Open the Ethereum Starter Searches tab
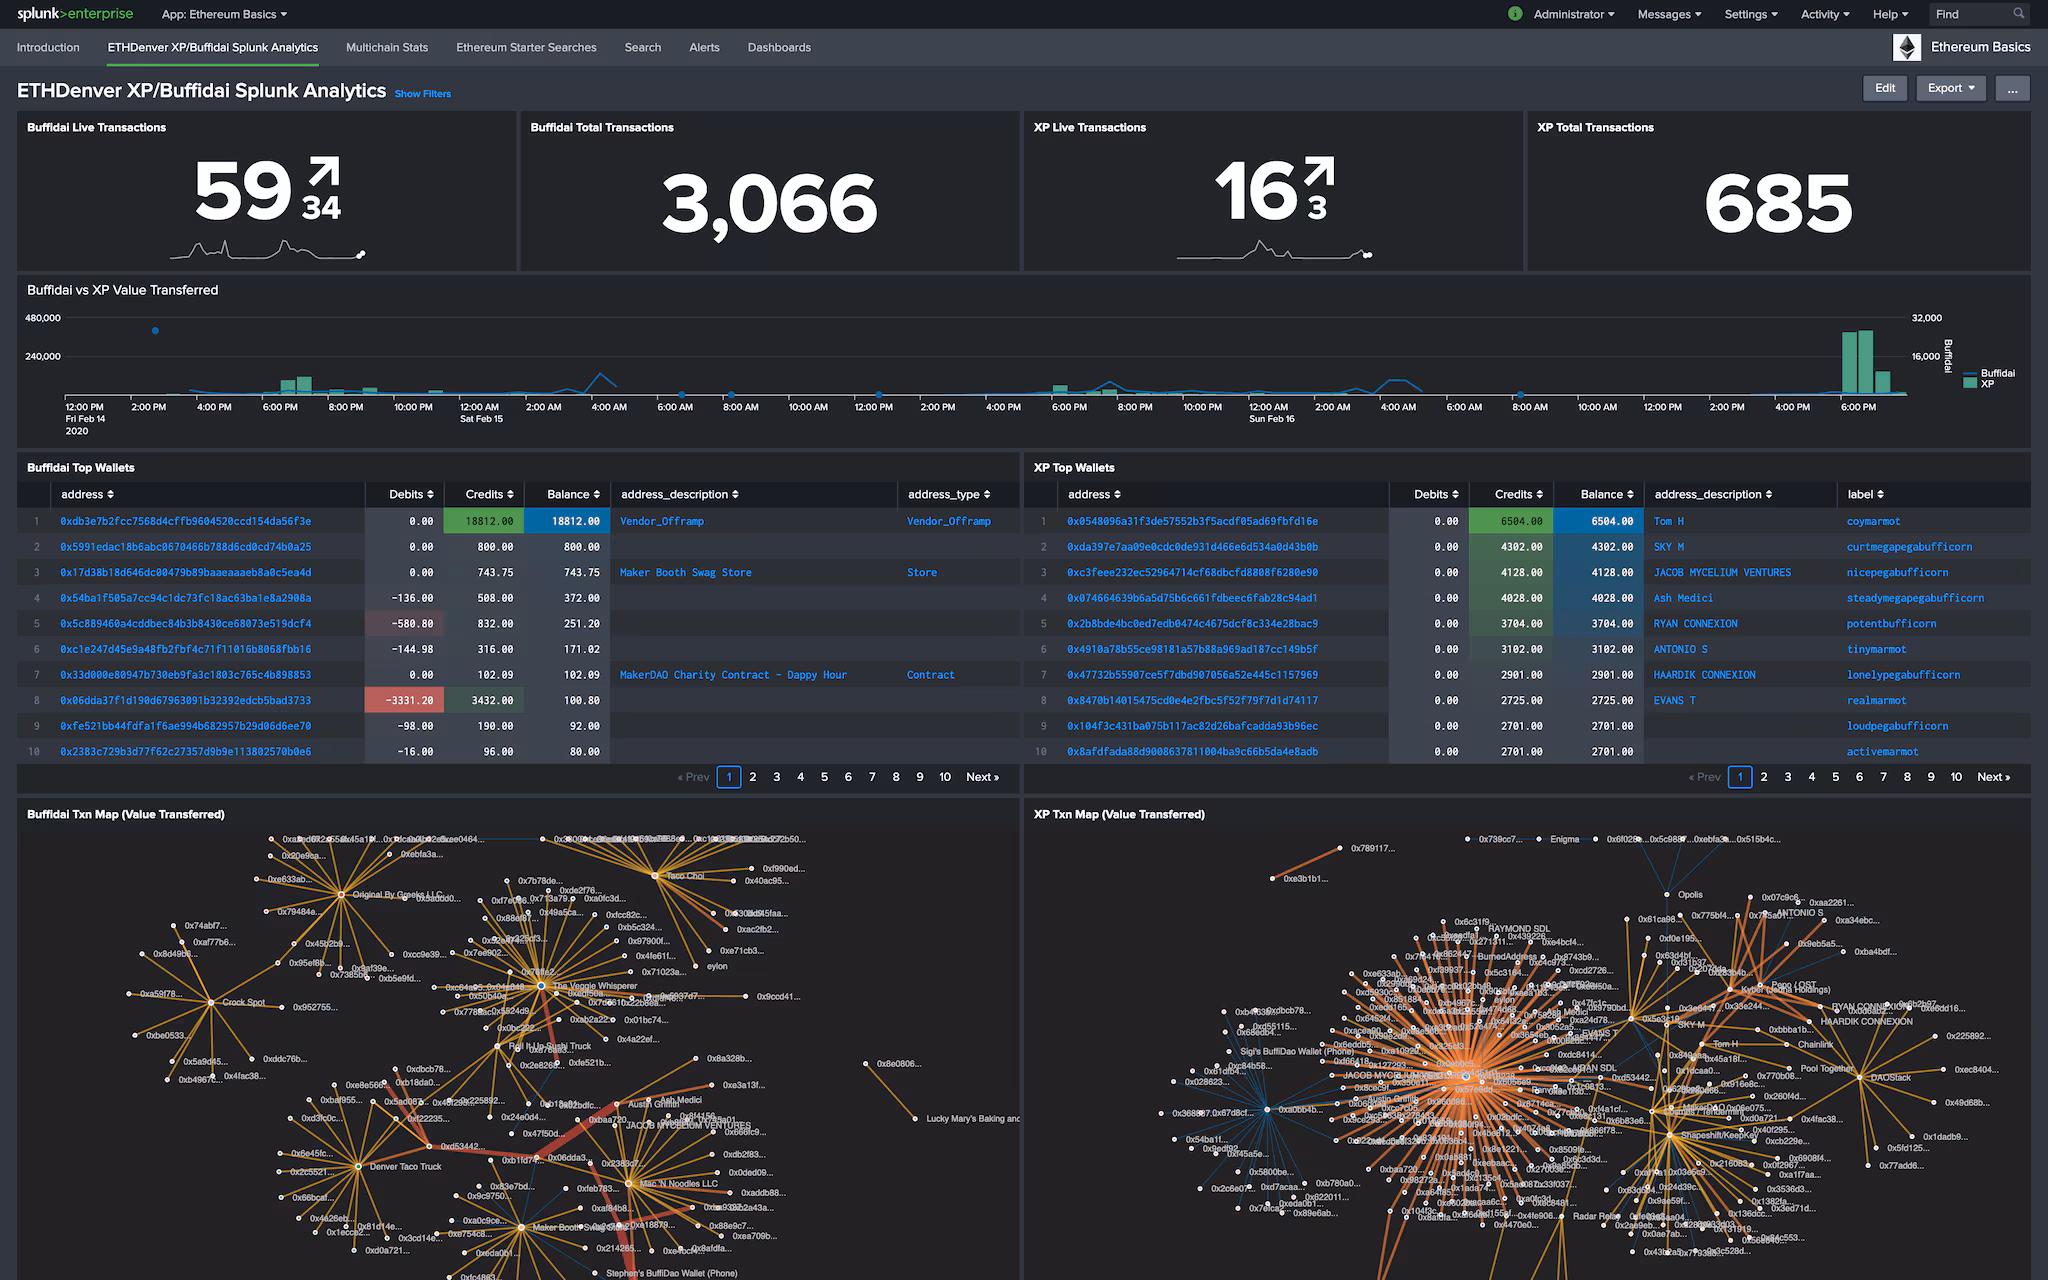Image resolution: width=2048 pixels, height=1280 pixels. pos(526,47)
